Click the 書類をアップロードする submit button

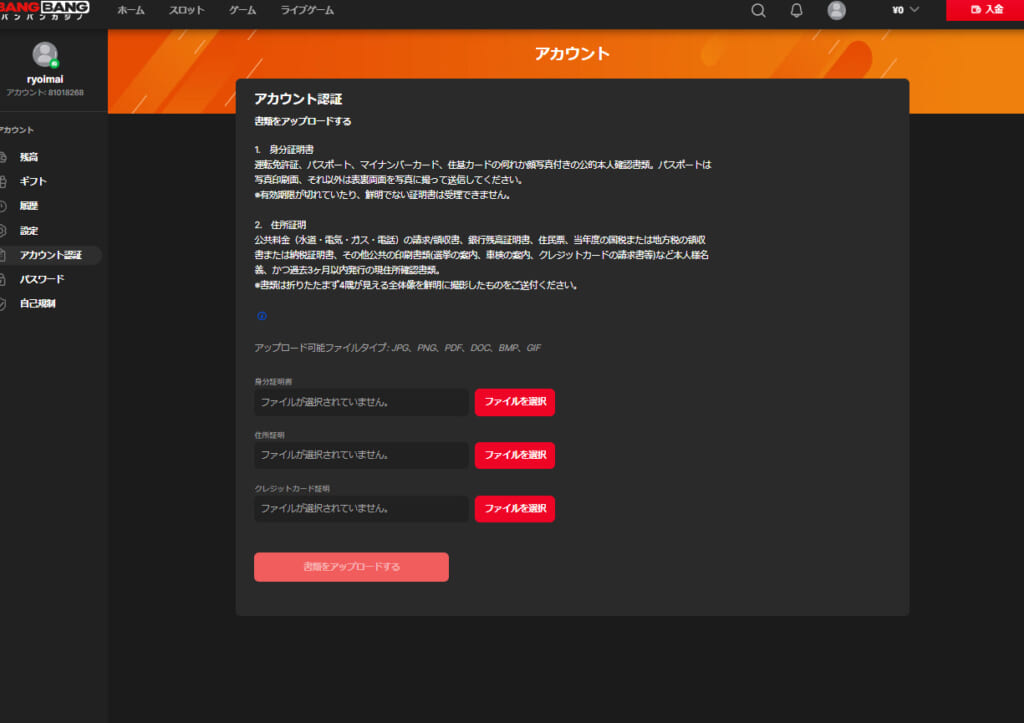click(351, 567)
